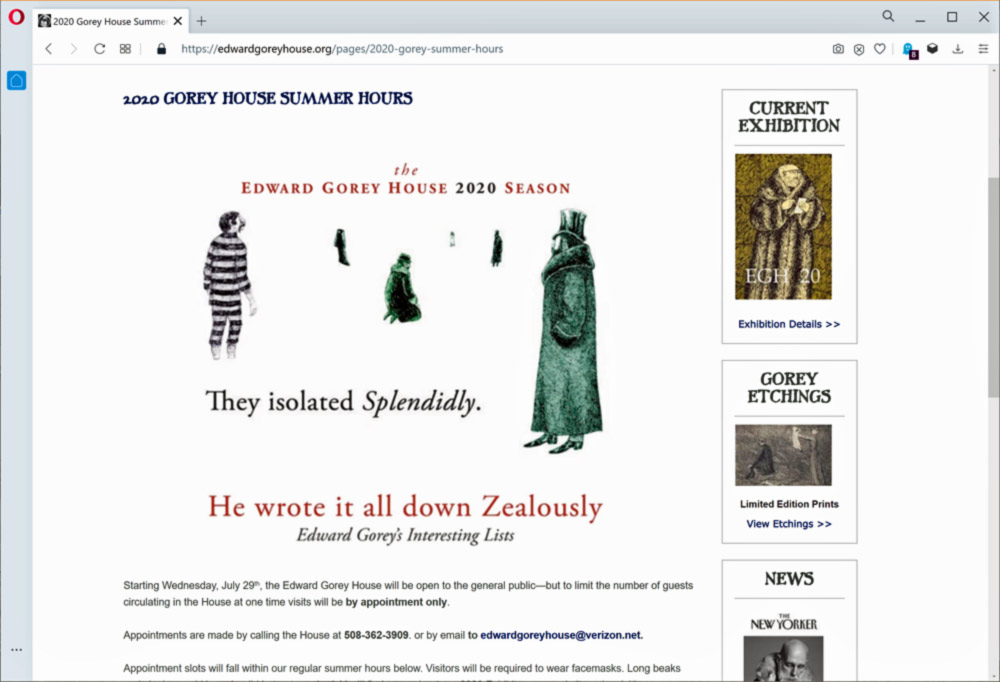Image resolution: width=1000 pixels, height=682 pixels.
Task: Open the extensions cube icon
Action: click(932, 49)
